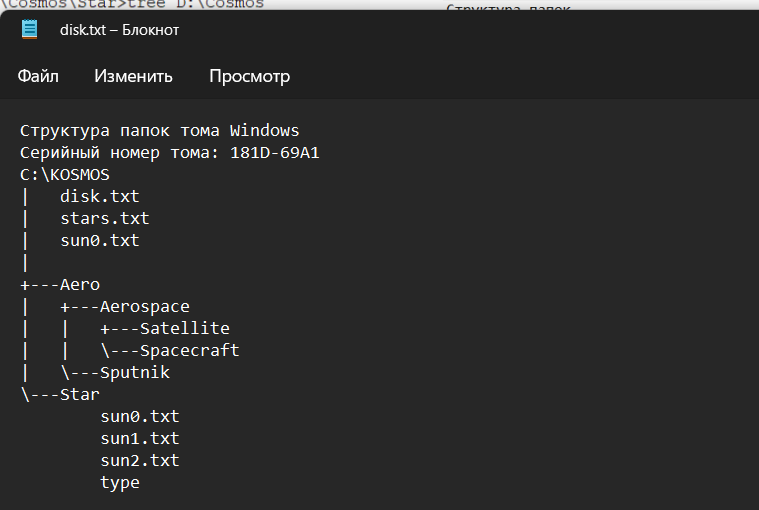Click the Sputnik folder text
The image size is (759, 510).
tap(135, 373)
